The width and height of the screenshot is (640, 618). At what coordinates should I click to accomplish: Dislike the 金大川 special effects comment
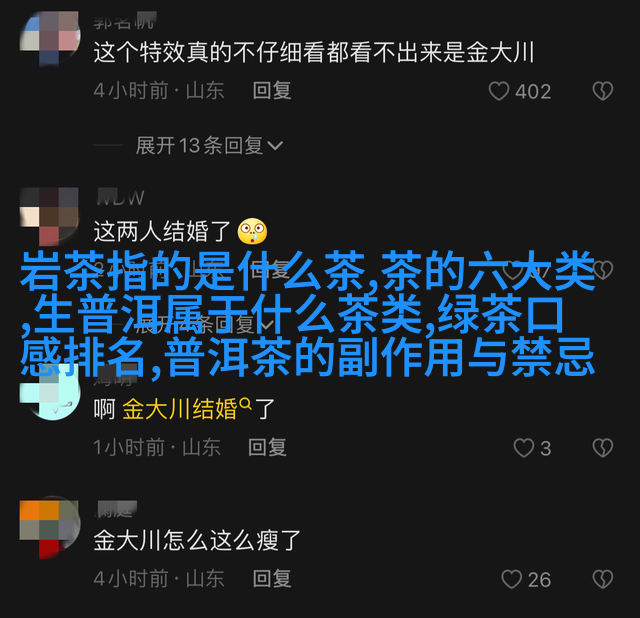pos(603,91)
